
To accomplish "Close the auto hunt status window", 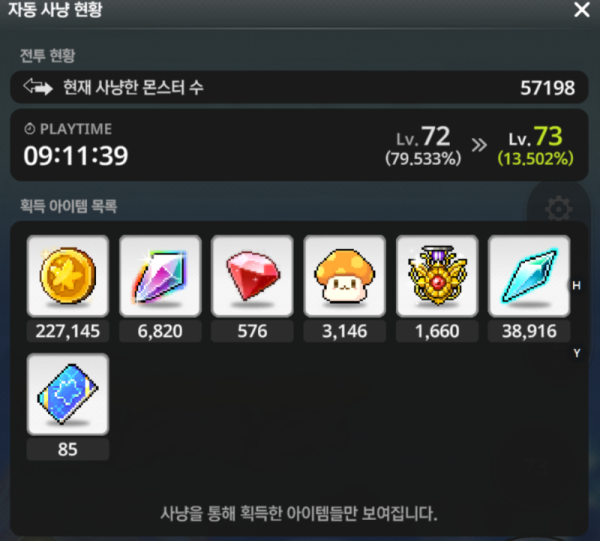I will pos(582,10).
